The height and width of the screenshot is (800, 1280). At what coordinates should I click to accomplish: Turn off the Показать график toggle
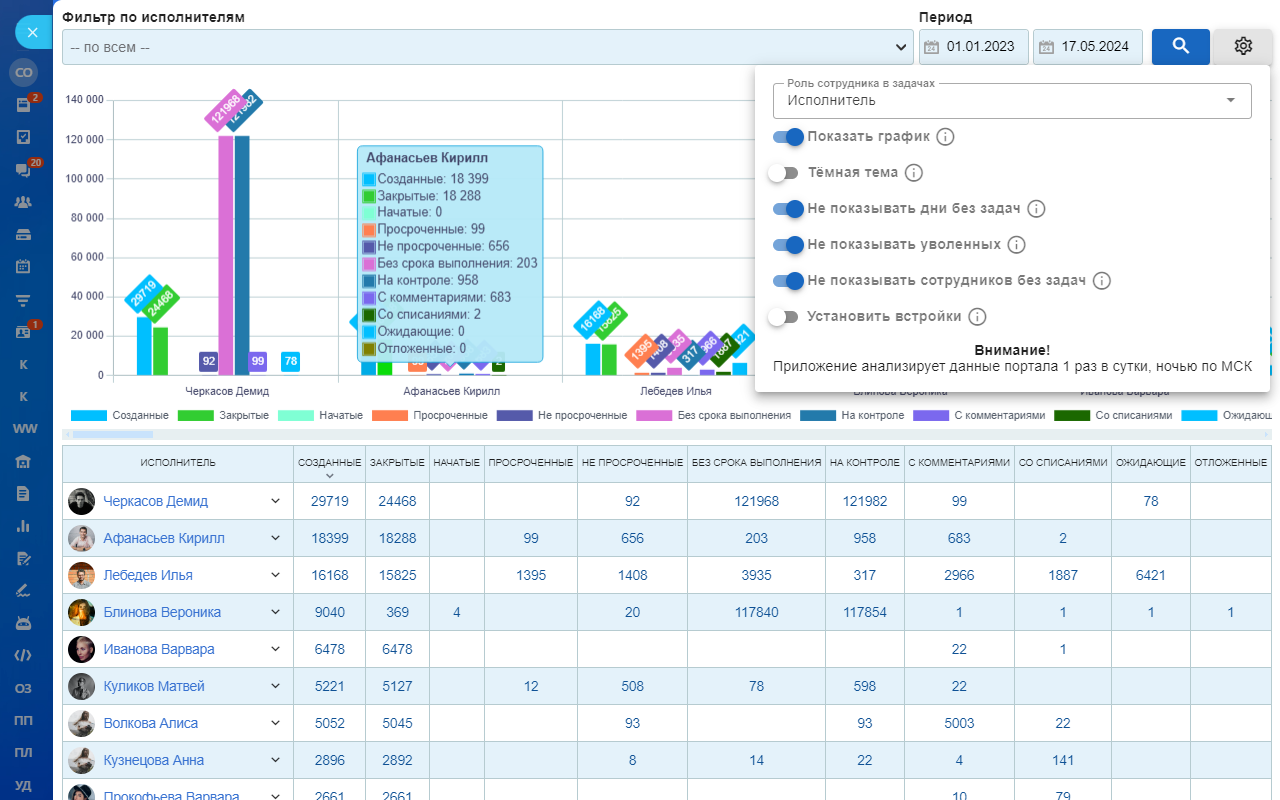[x=789, y=137]
